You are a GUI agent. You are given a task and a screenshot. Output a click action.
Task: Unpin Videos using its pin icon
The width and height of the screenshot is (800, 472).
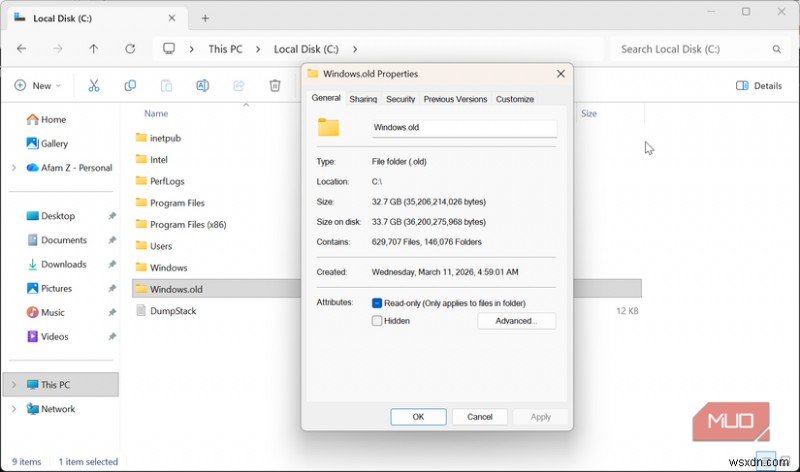[112, 336]
